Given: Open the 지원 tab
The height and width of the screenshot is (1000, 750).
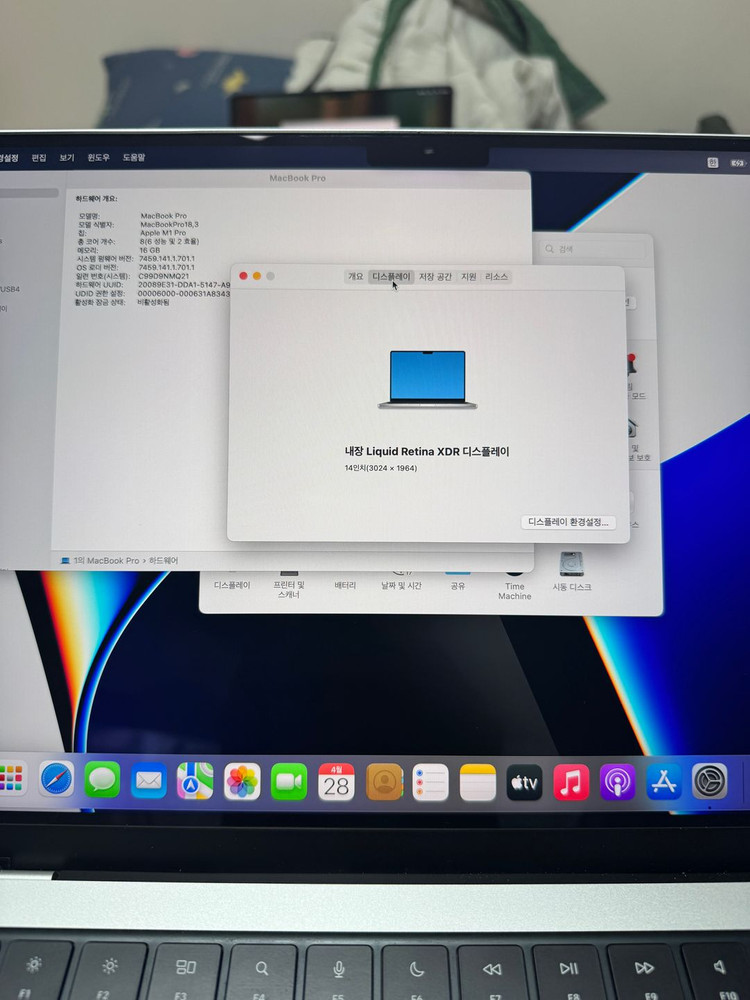Looking at the screenshot, I should [469, 277].
